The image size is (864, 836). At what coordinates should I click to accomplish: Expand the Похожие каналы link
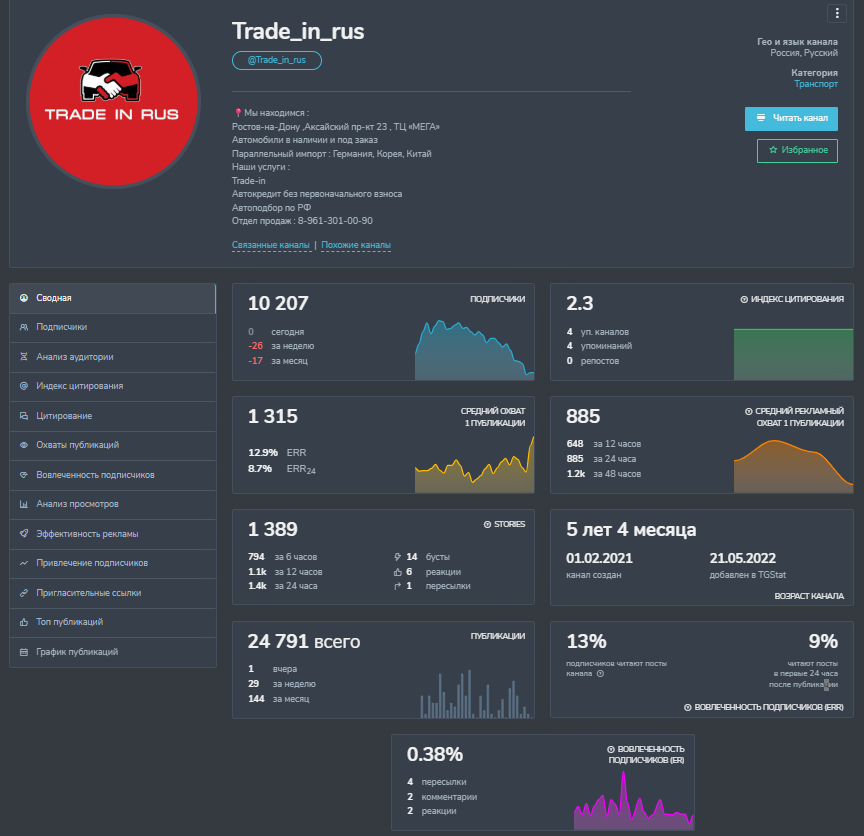(x=356, y=245)
